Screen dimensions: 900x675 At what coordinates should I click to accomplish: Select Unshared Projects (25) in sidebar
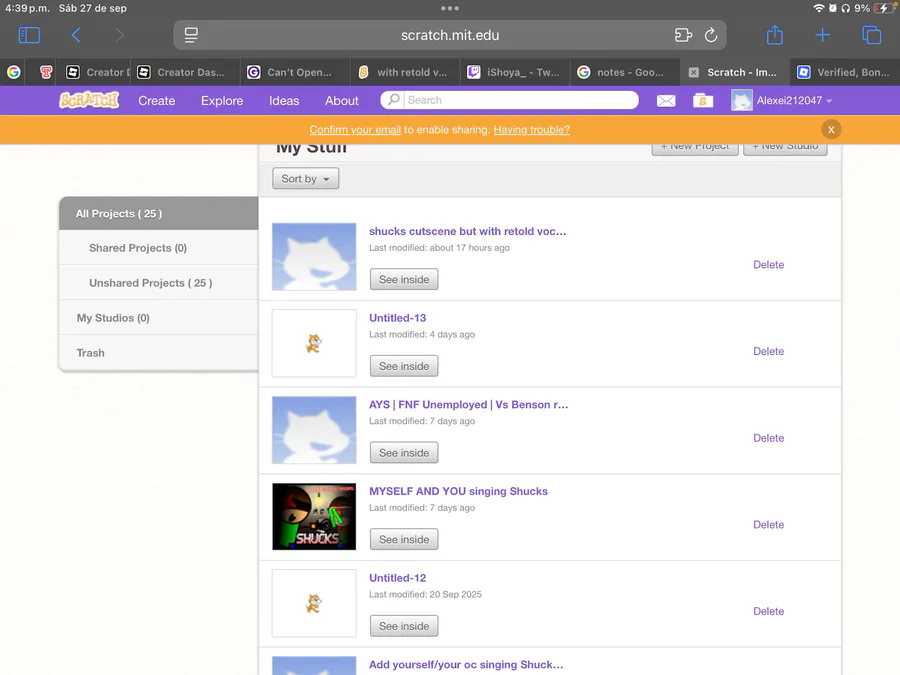(158, 283)
